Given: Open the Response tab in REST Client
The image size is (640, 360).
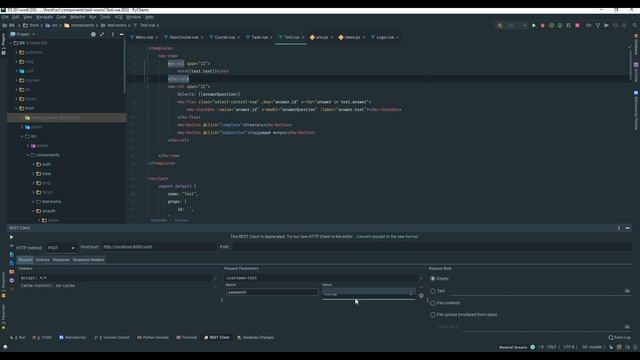Looking at the screenshot, I should (x=61, y=260).
